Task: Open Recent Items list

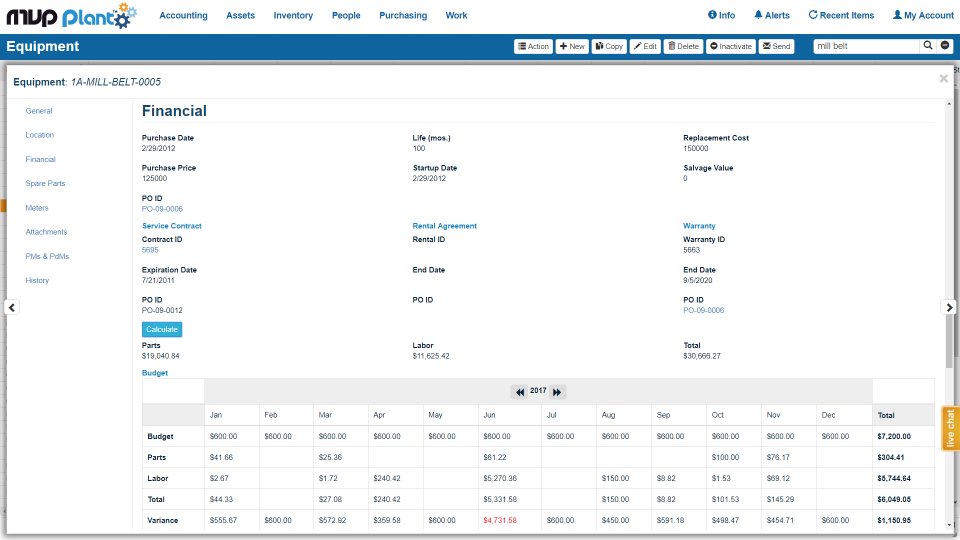Action: pyautogui.click(x=840, y=15)
